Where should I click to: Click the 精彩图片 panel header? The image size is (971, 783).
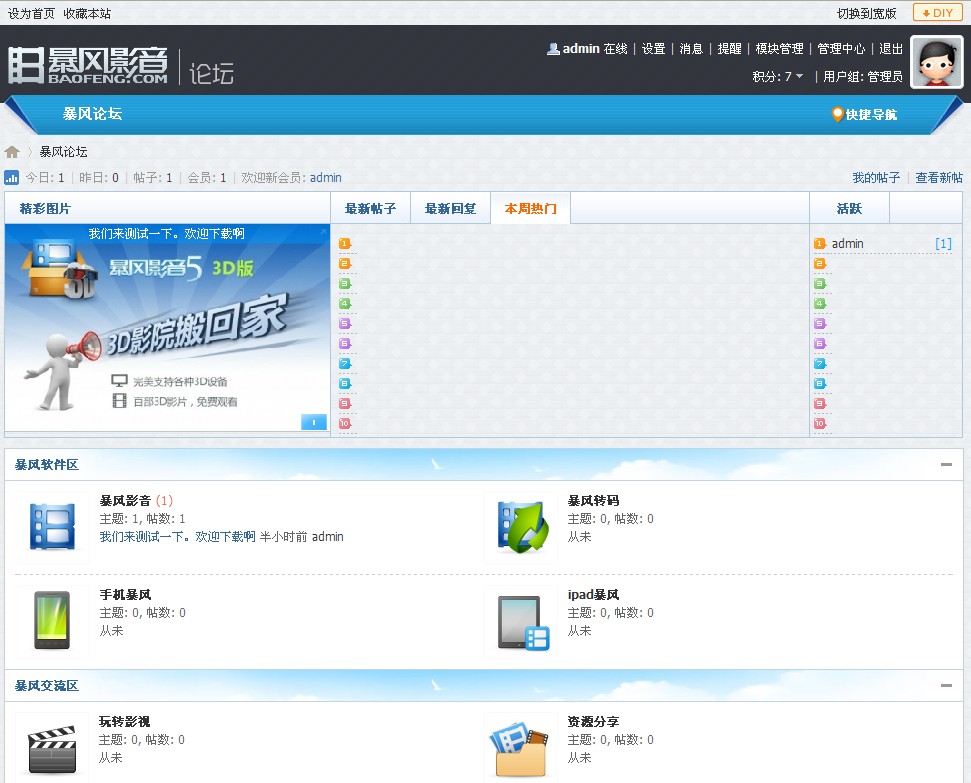tap(45, 209)
